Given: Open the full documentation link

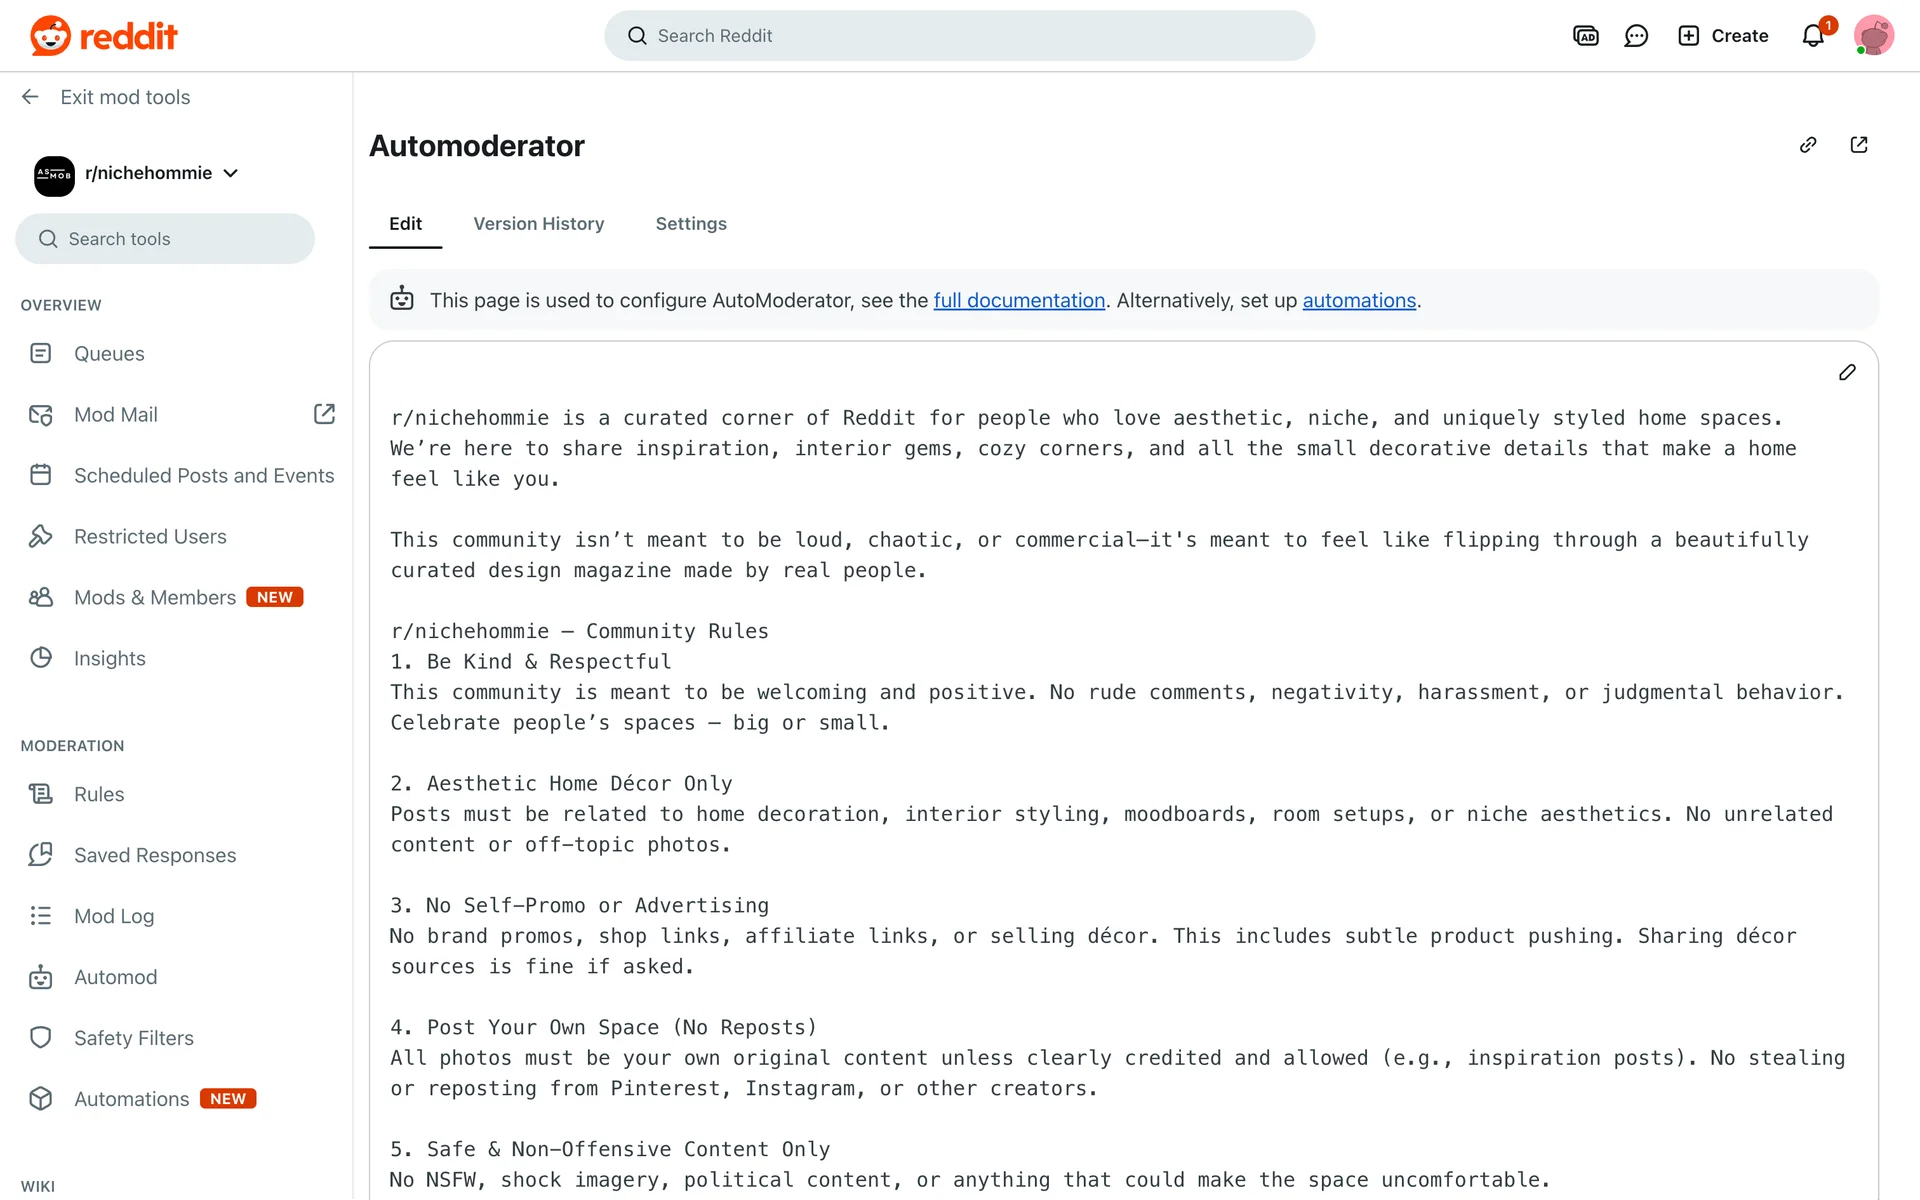Looking at the screenshot, I should click(x=1019, y=301).
